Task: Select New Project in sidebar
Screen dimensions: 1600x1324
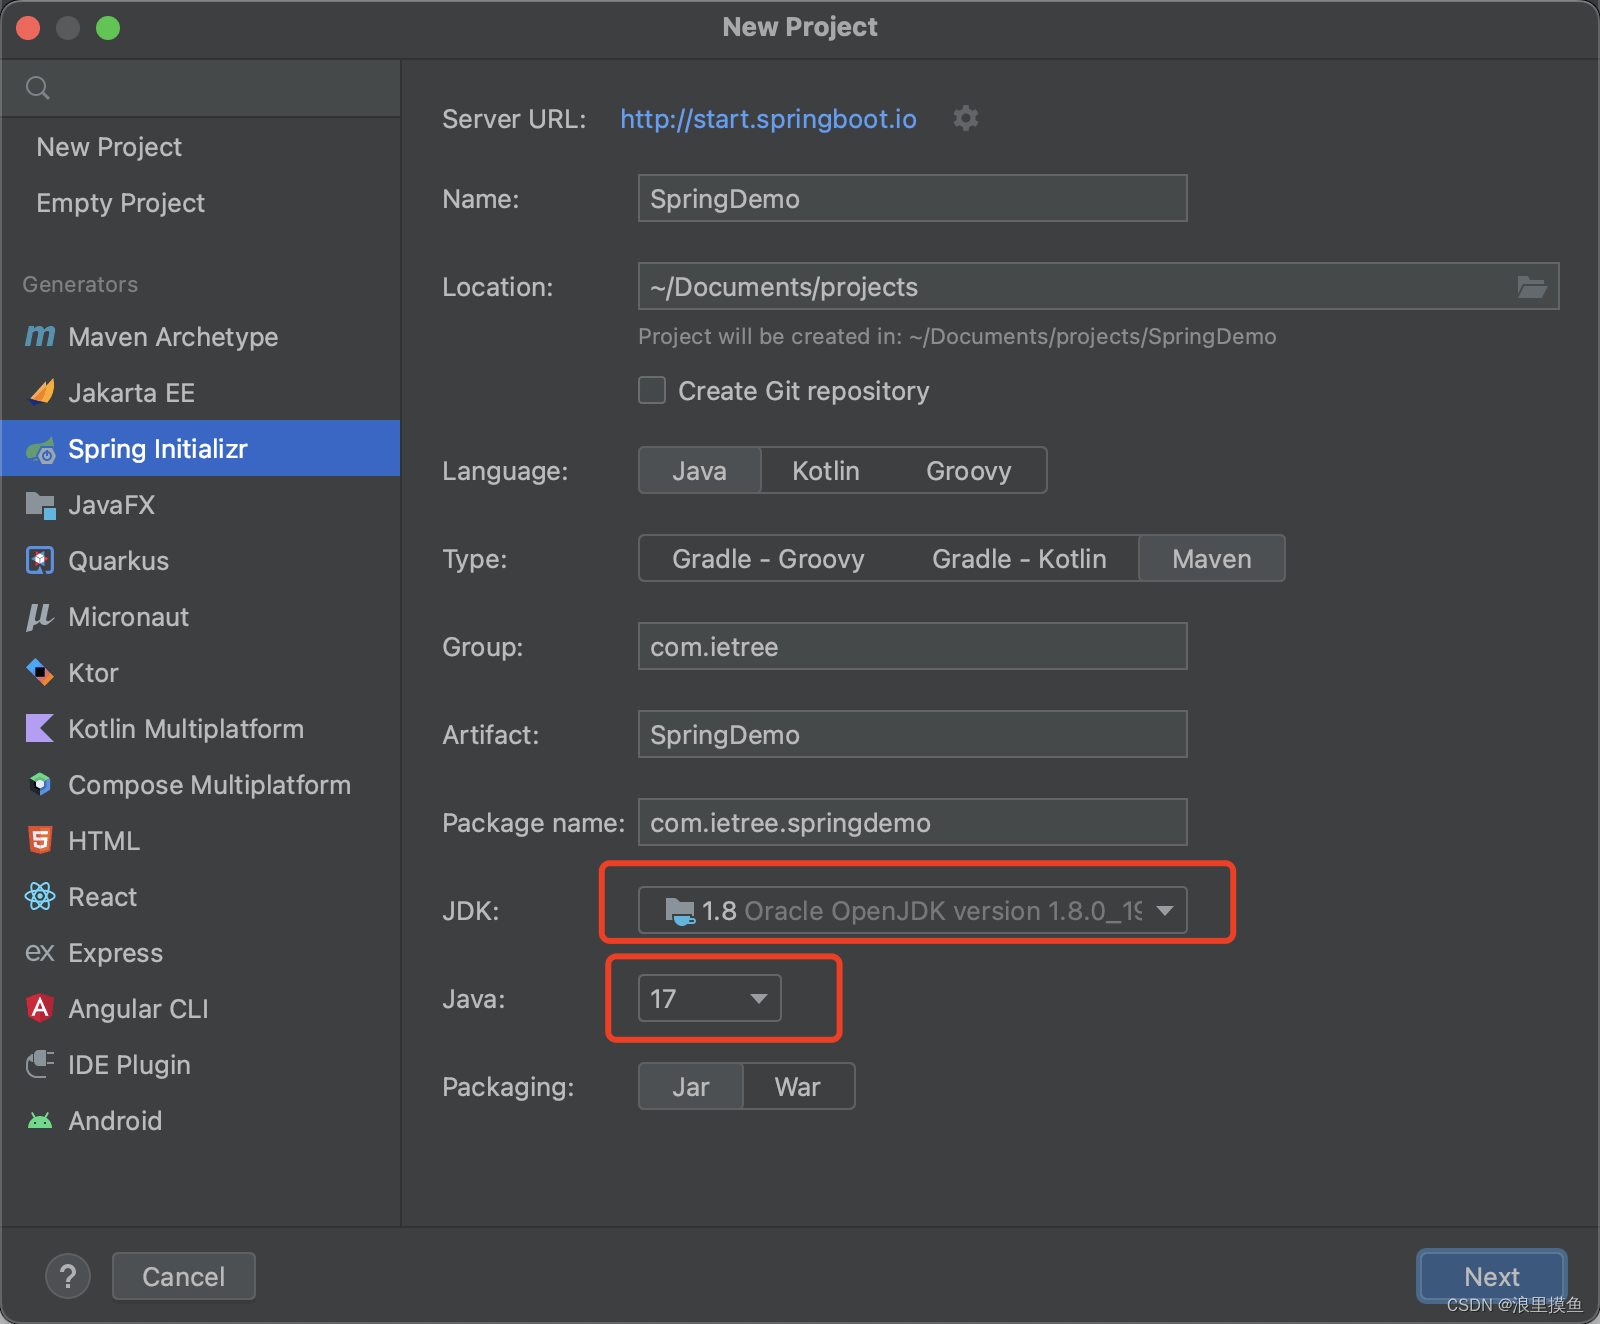Action: (x=109, y=147)
